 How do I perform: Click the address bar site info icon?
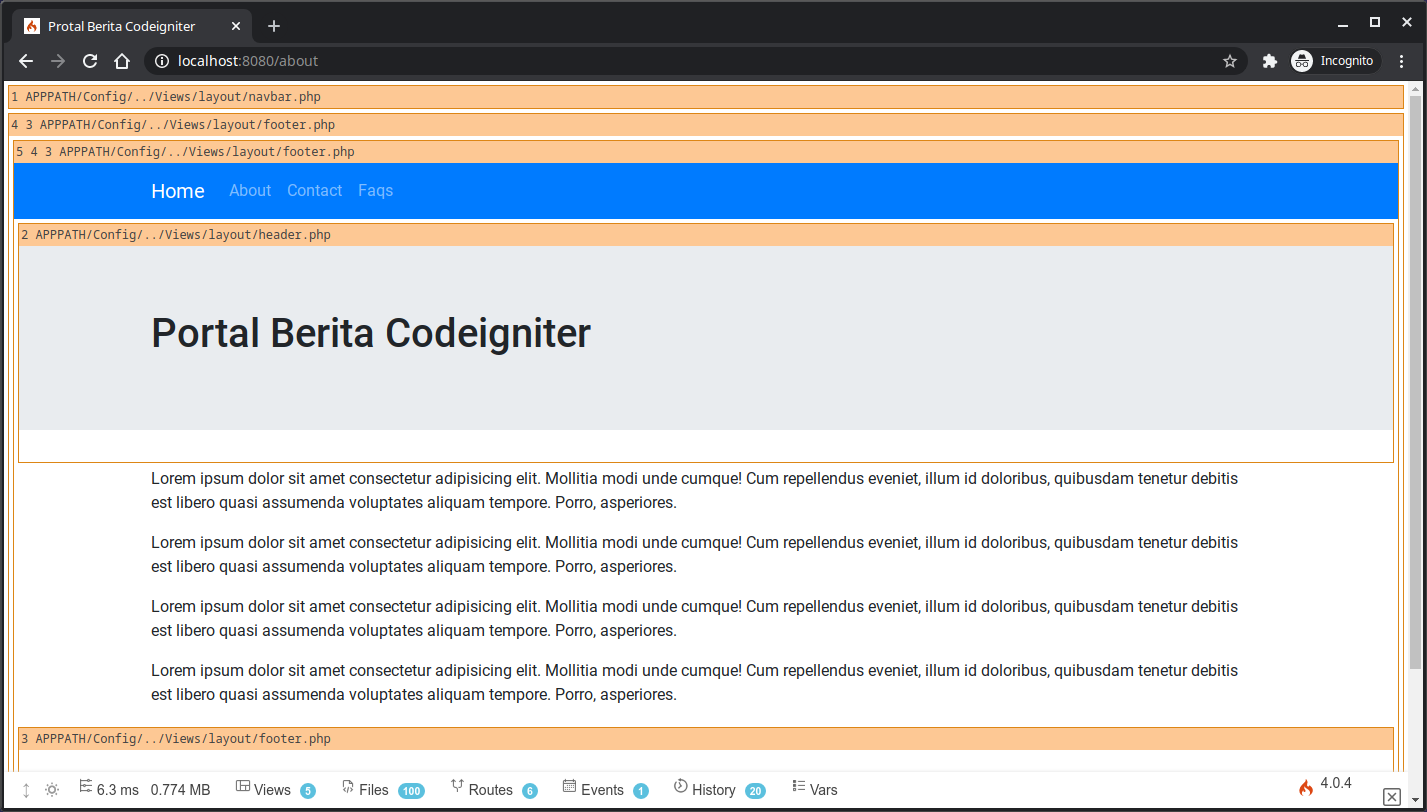(161, 60)
